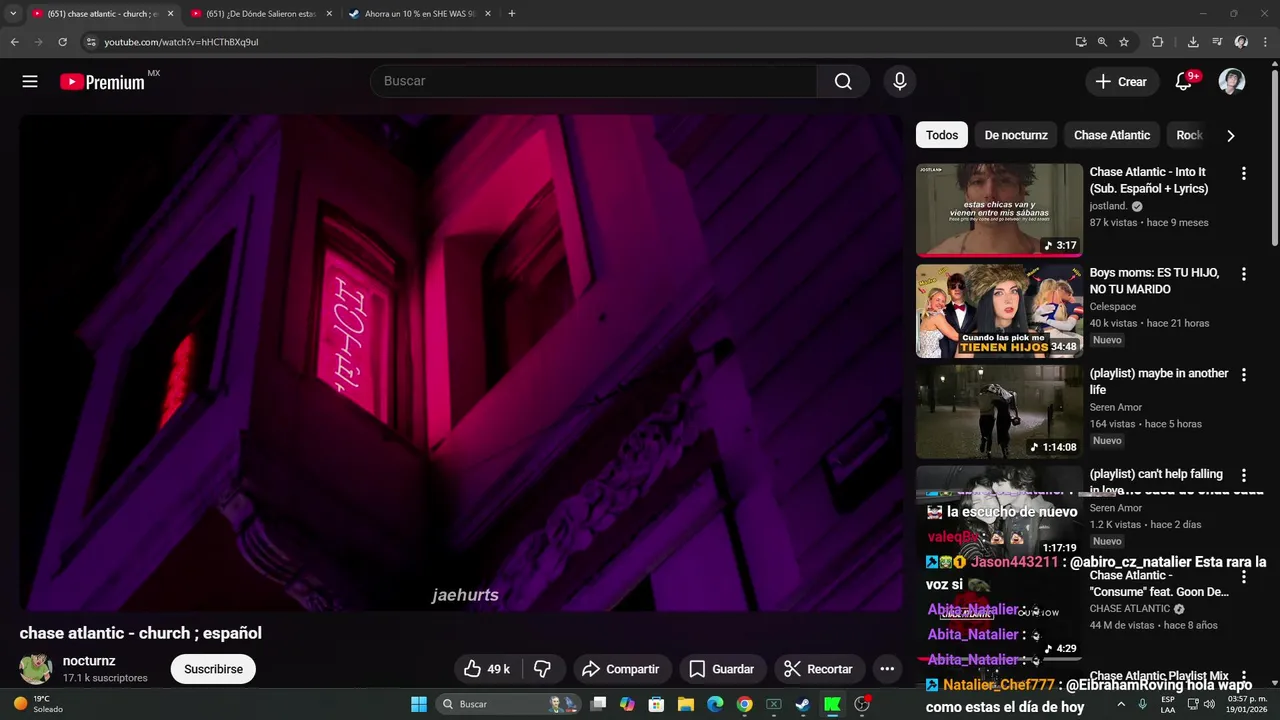This screenshot has width=1280, height=720.
Task: Open the YouTube account avatar menu
Action: 1232,82
